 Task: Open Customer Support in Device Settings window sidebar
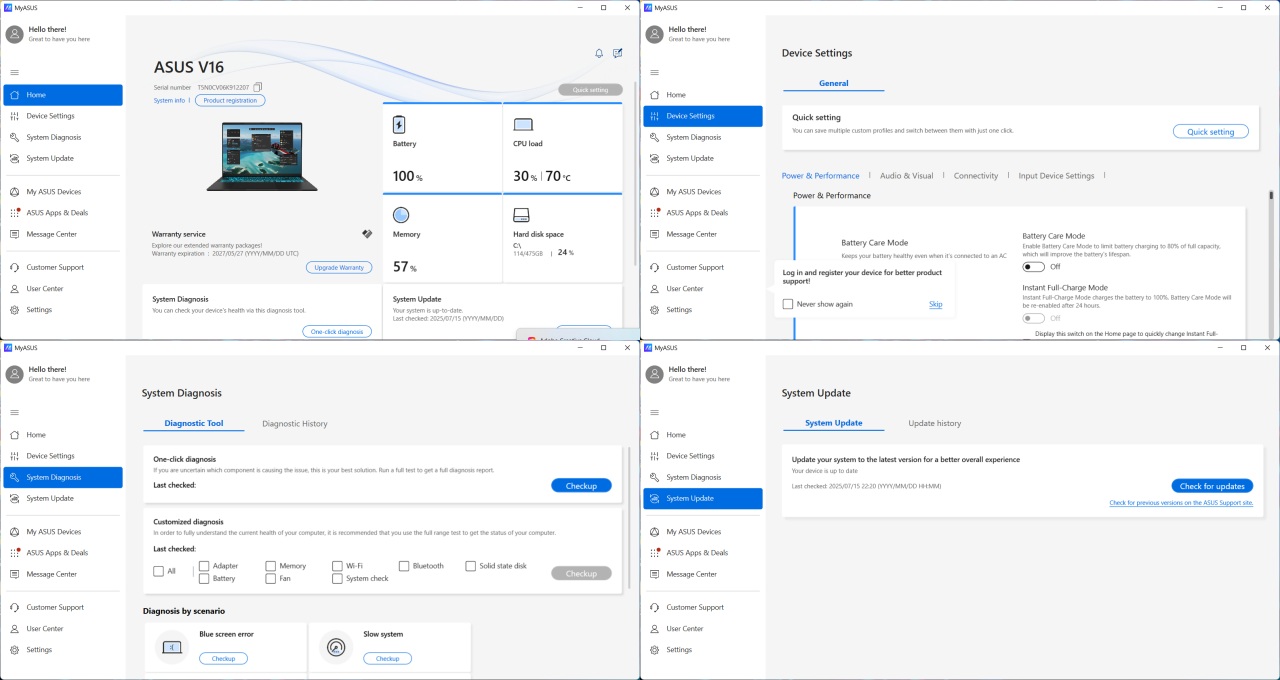(x=703, y=267)
